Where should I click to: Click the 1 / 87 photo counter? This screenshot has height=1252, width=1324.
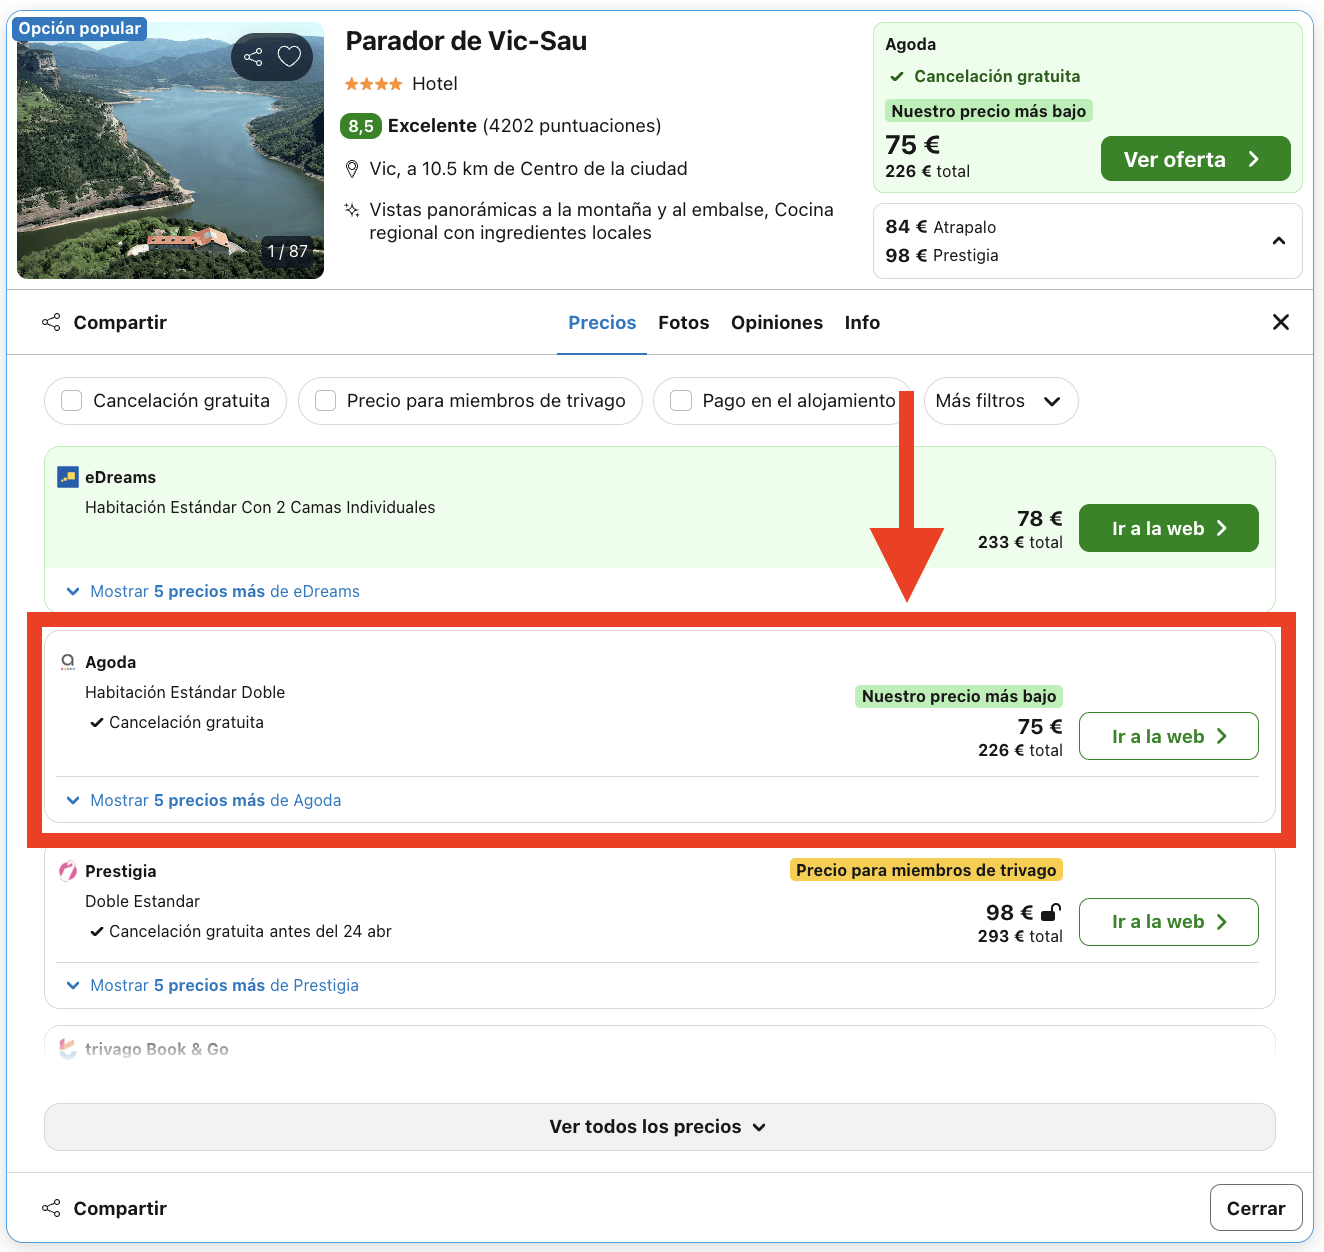pos(288,251)
